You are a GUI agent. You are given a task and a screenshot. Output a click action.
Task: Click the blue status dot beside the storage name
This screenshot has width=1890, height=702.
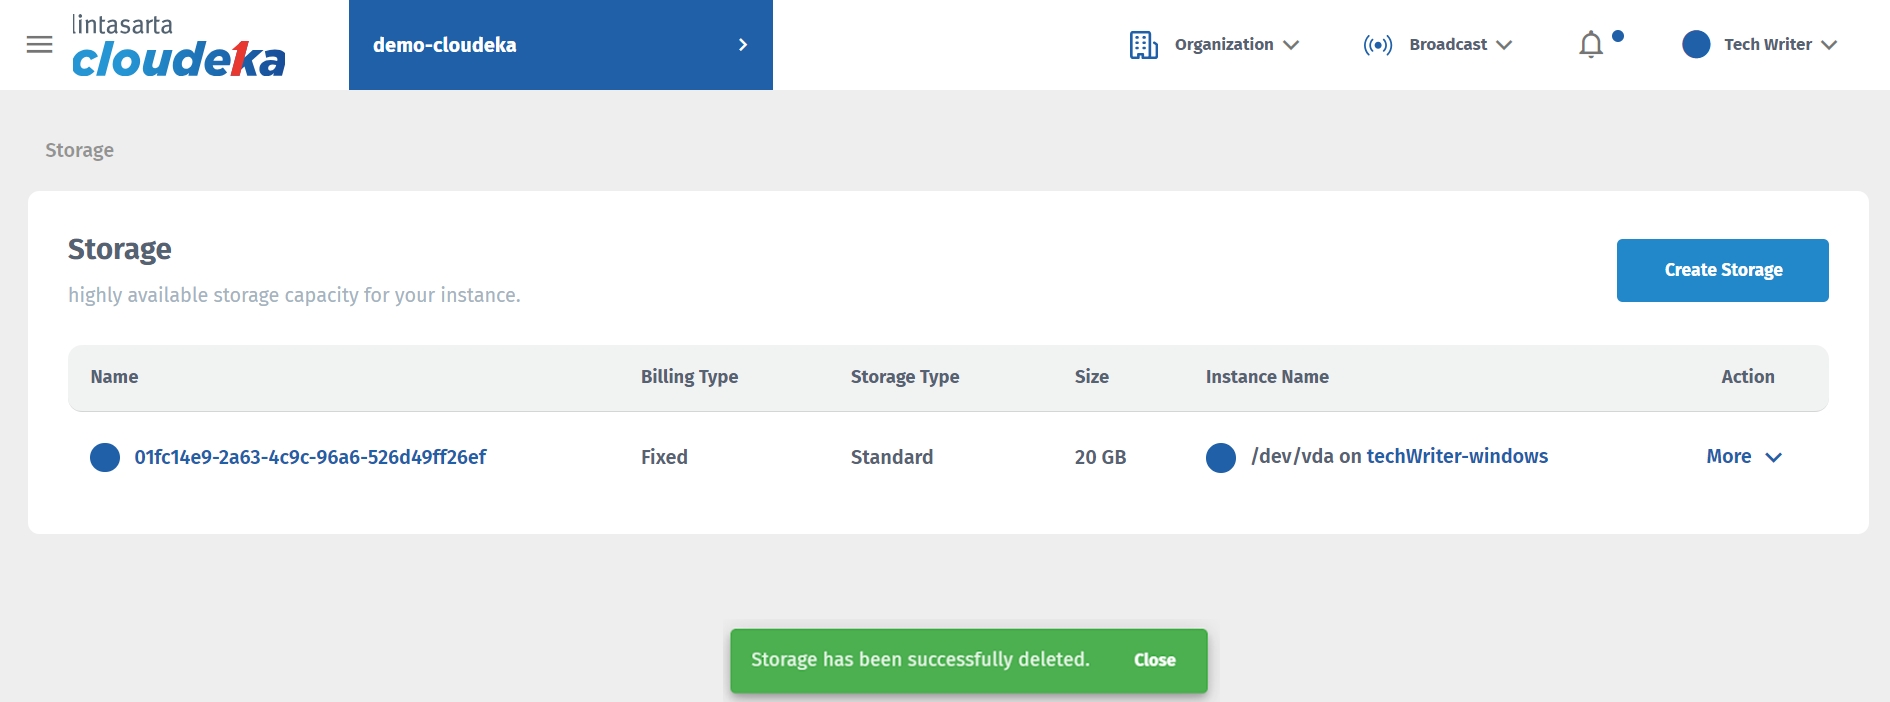click(105, 458)
